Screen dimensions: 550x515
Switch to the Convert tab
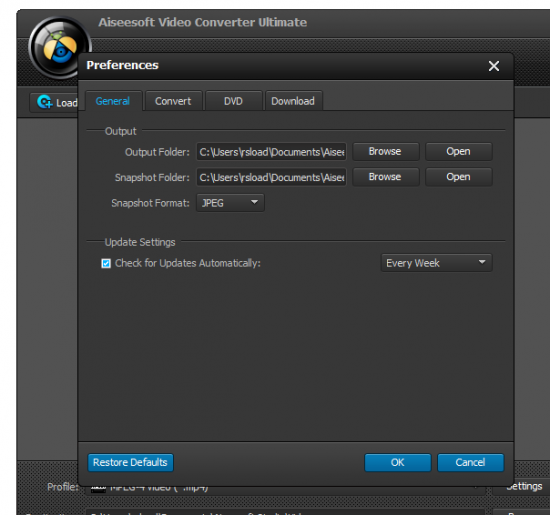173,101
